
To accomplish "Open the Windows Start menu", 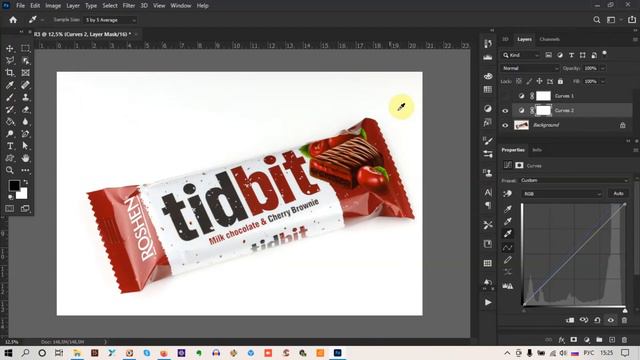I will [x=8, y=353].
